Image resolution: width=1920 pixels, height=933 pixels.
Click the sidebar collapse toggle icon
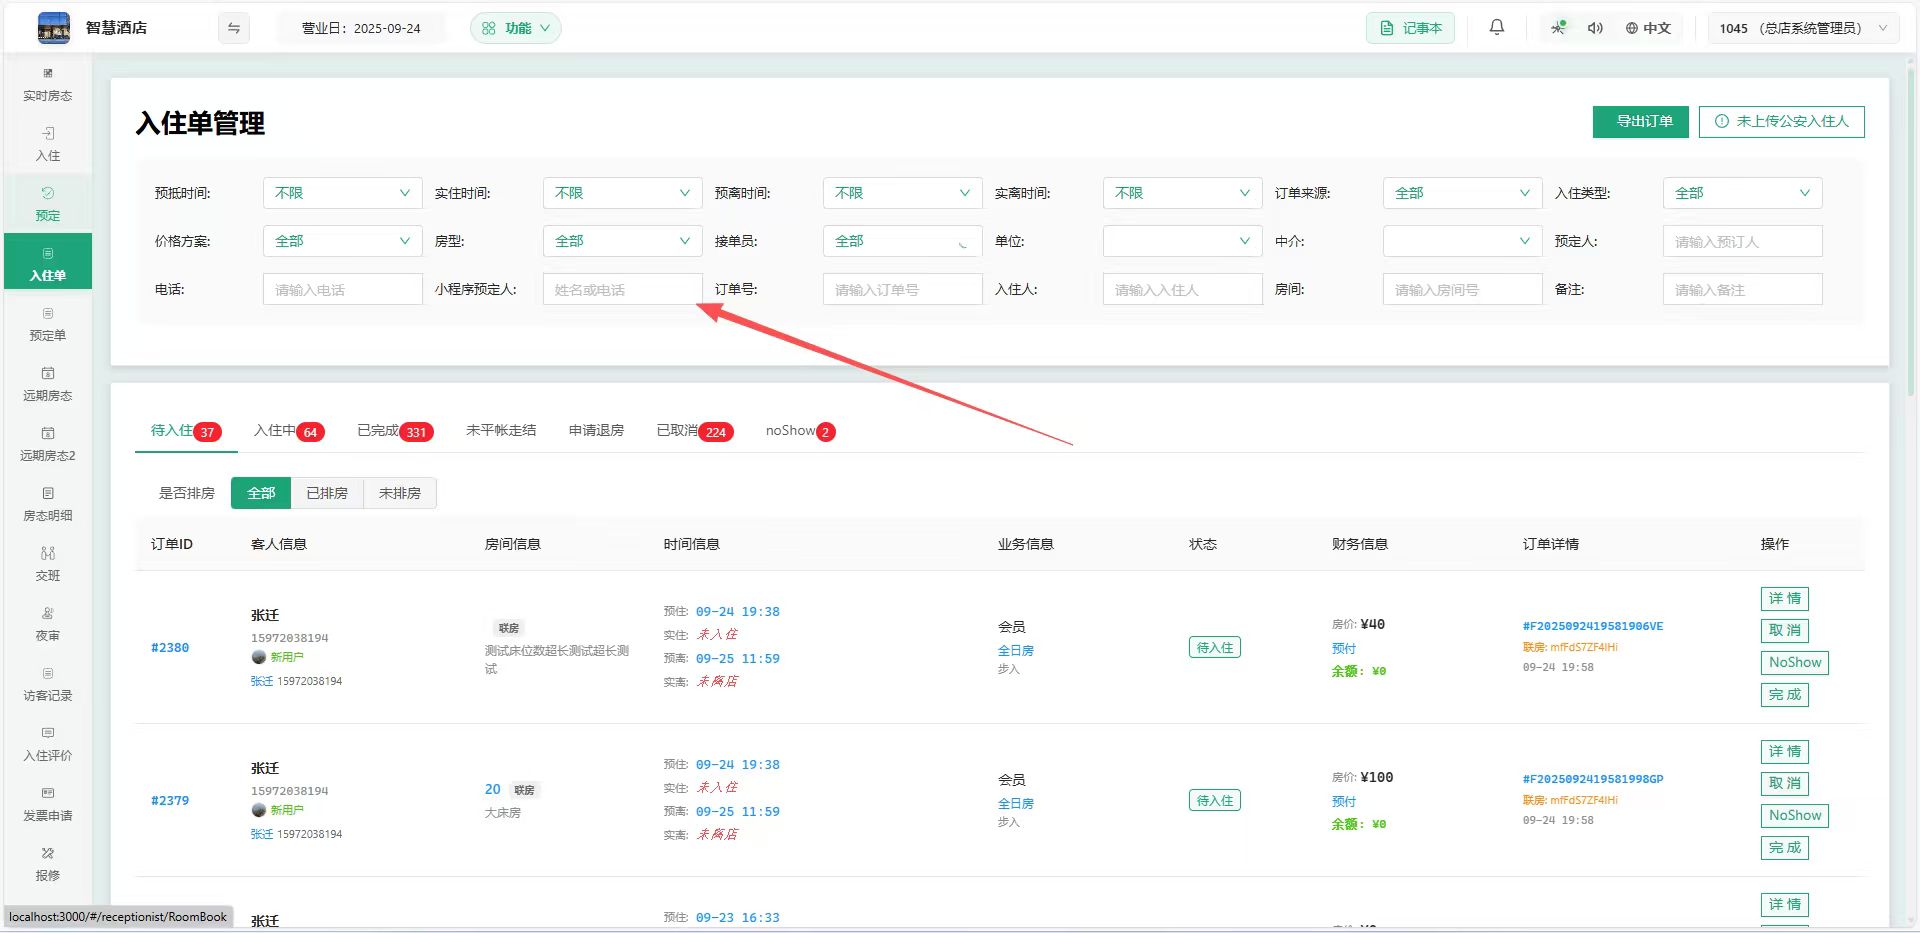click(x=233, y=28)
